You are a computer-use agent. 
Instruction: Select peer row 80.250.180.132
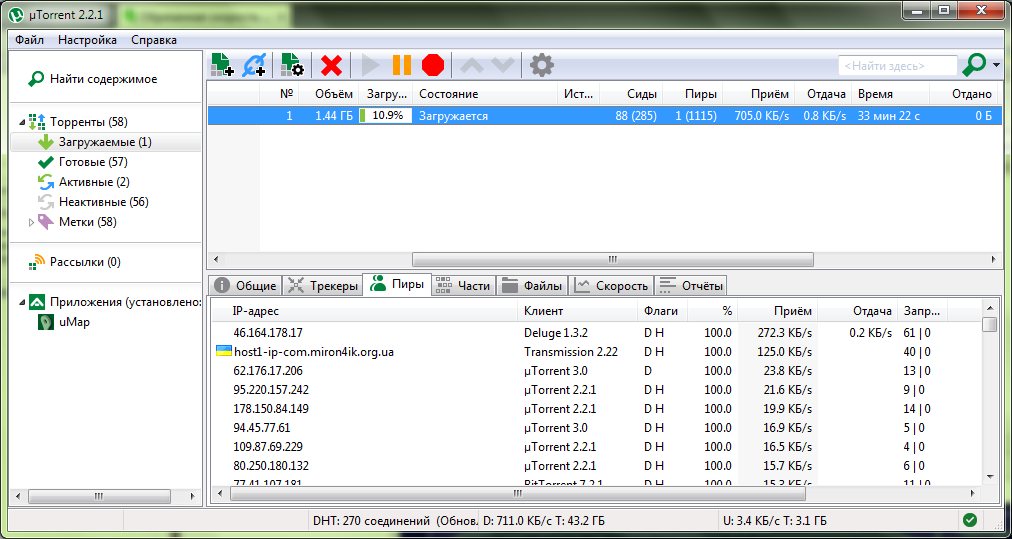[x=597, y=465]
